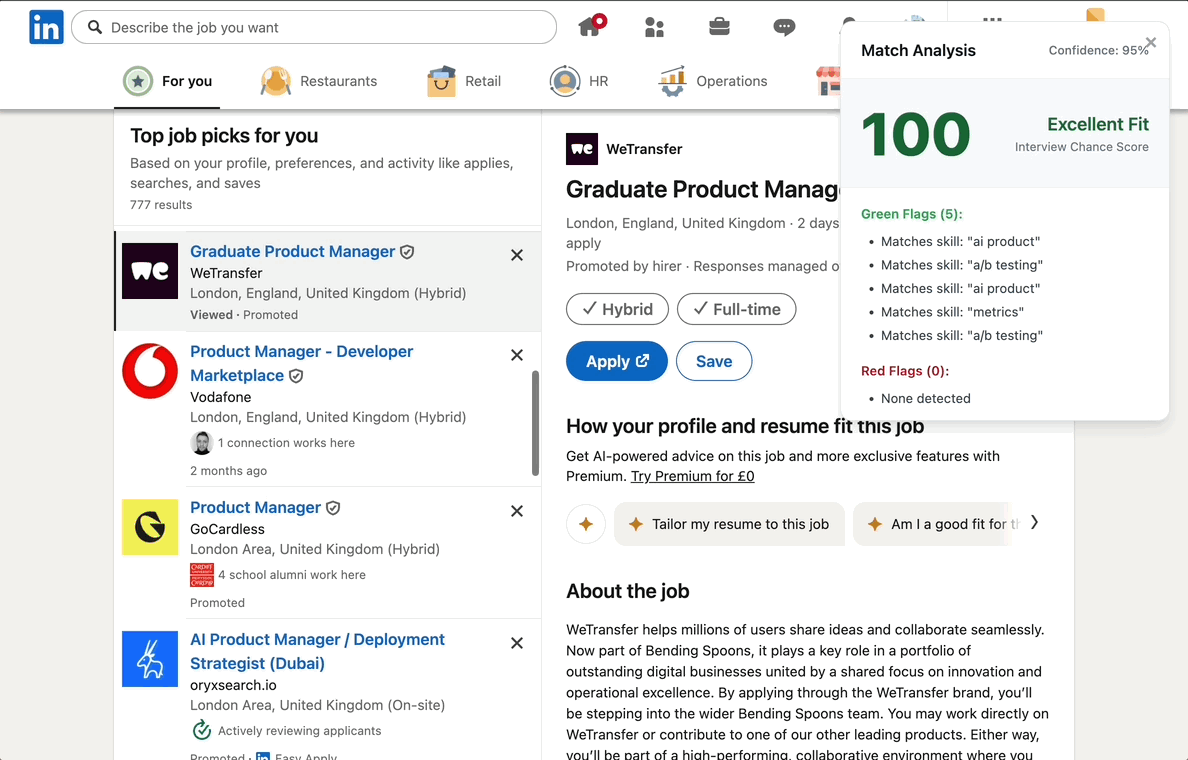Toggle the Full-time filter pill

pos(736,309)
